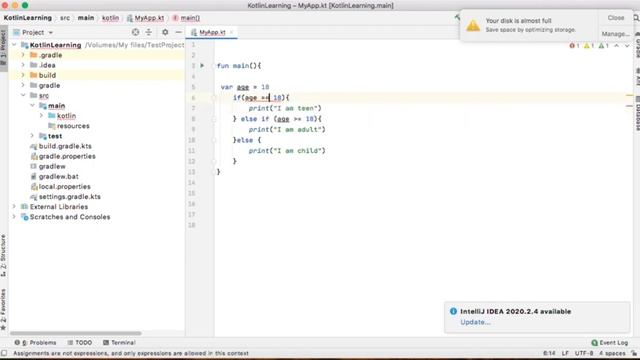The image size is (640, 360).
Task: Open the Ant side tool window
Action: pos(637,77)
